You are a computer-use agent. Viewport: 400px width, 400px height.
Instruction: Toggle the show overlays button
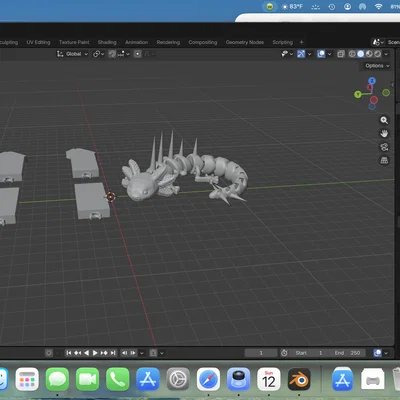[x=321, y=54]
